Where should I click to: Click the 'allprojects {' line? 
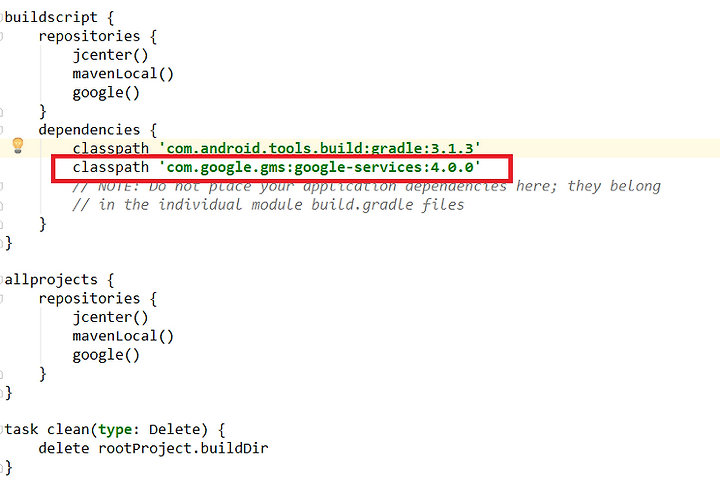59,280
